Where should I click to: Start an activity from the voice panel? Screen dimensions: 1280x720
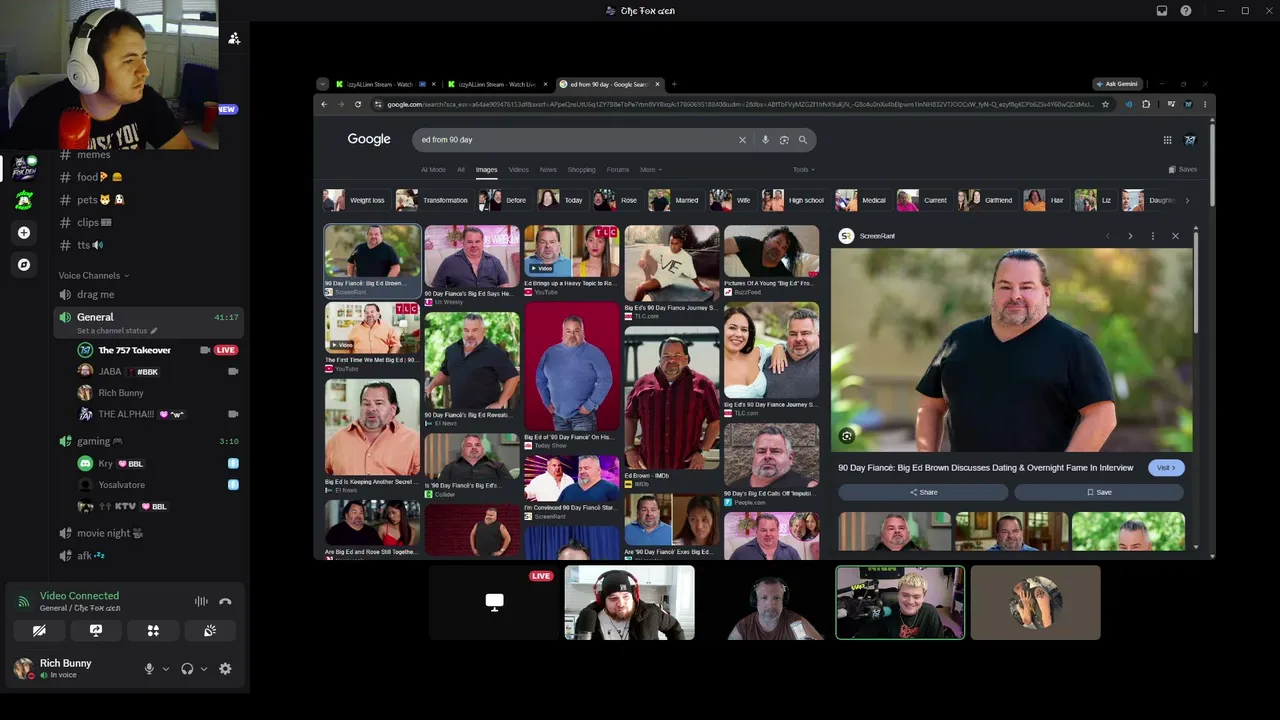coord(153,631)
